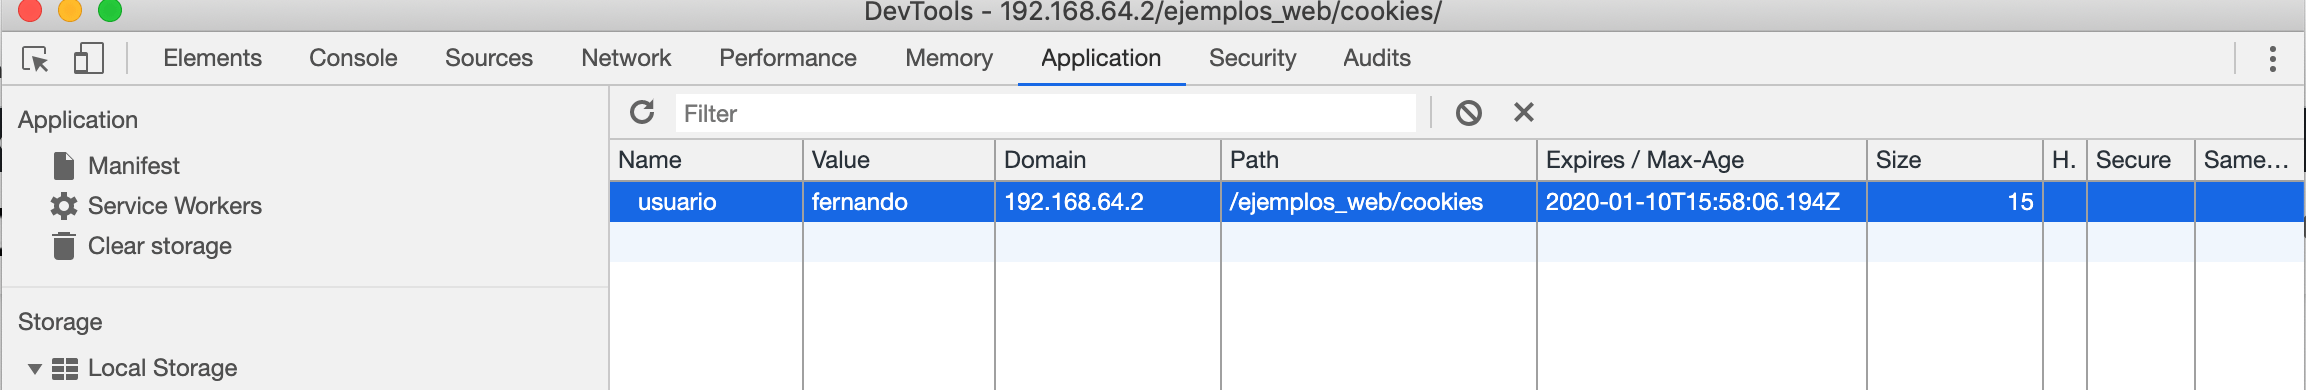2306x390 pixels.
Task: Sort cookies by the Domain column
Action: (1108, 160)
